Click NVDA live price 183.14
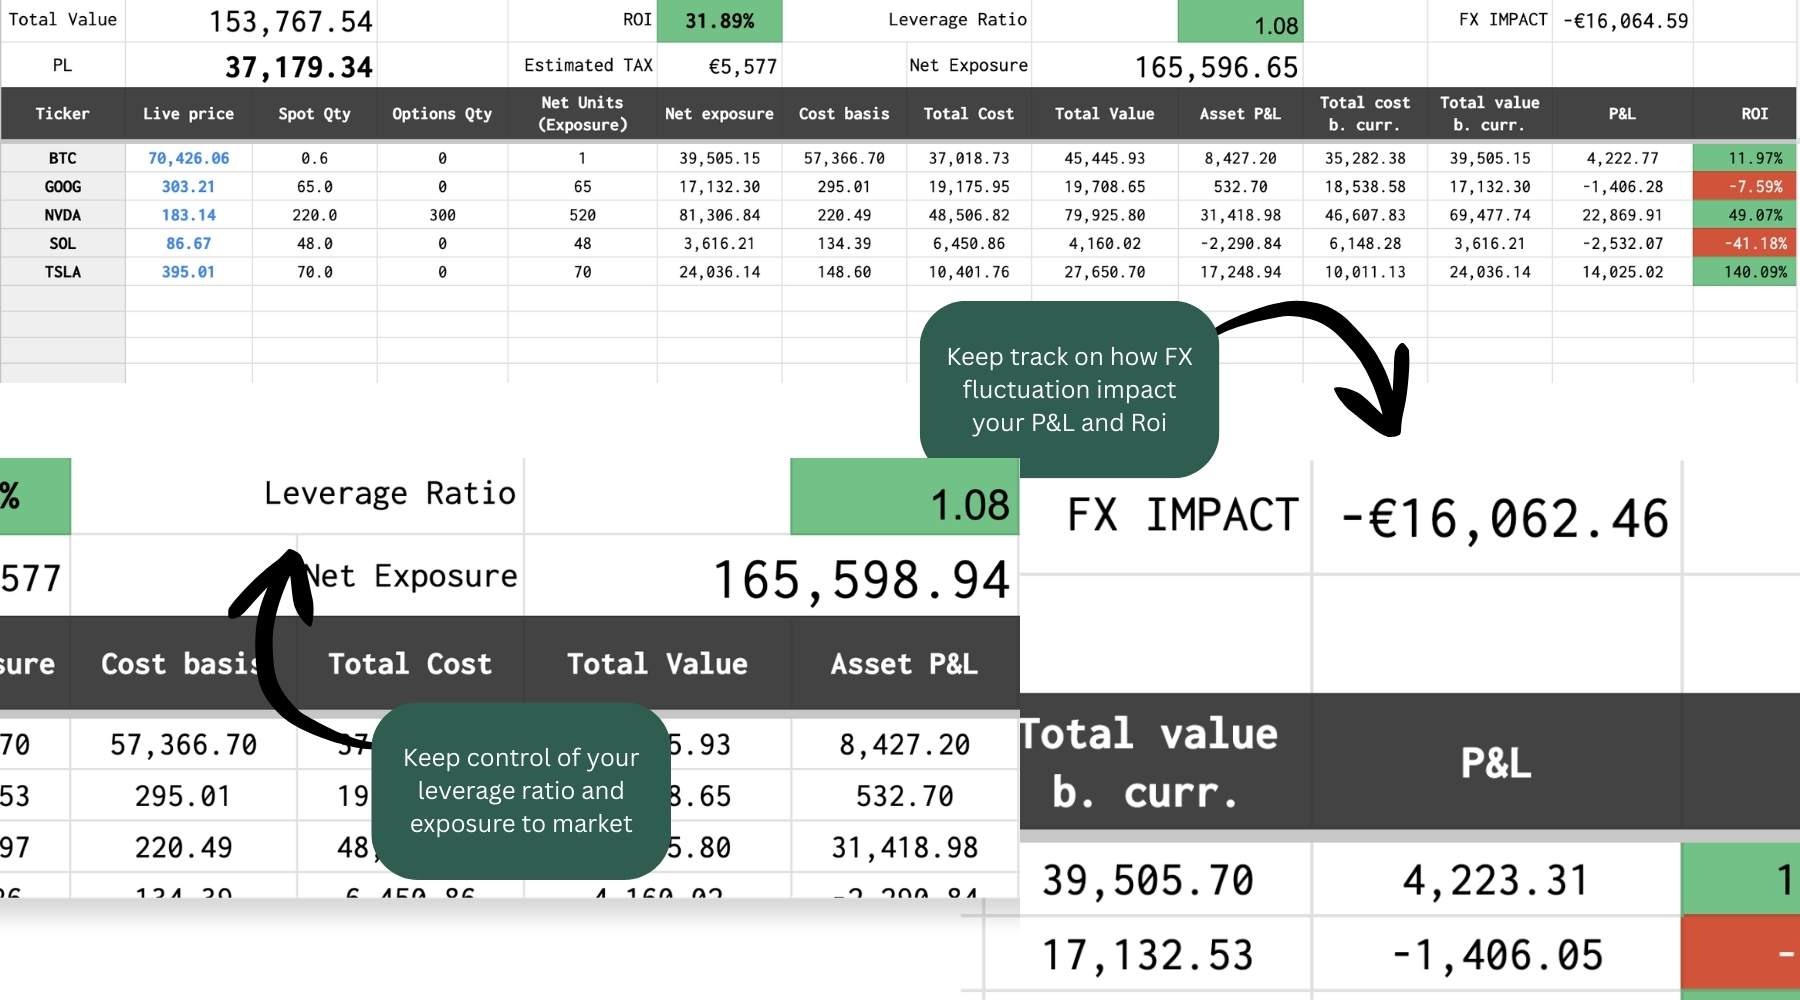This screenshot has width=1800, height=1000. 188,215
